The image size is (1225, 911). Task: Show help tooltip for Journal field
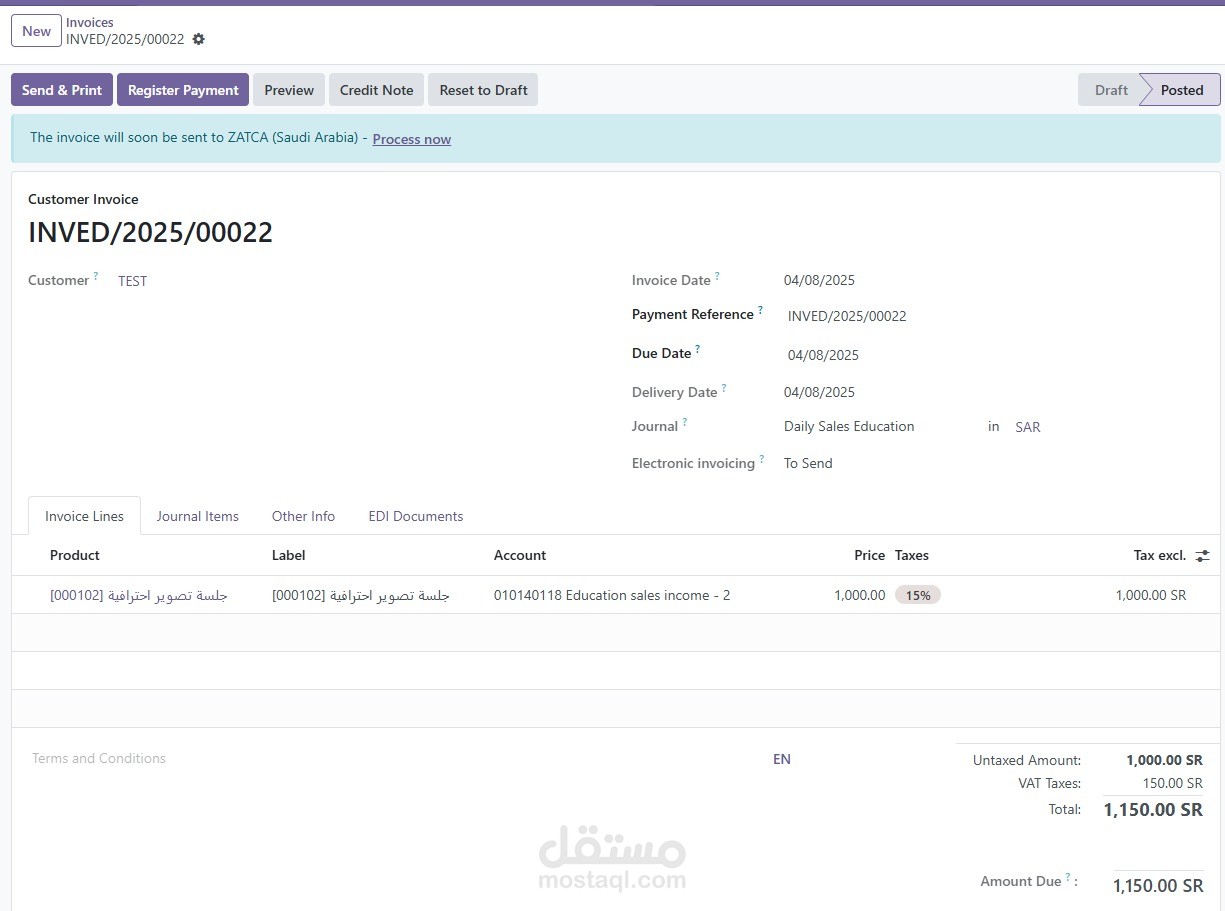pos(685,422)
